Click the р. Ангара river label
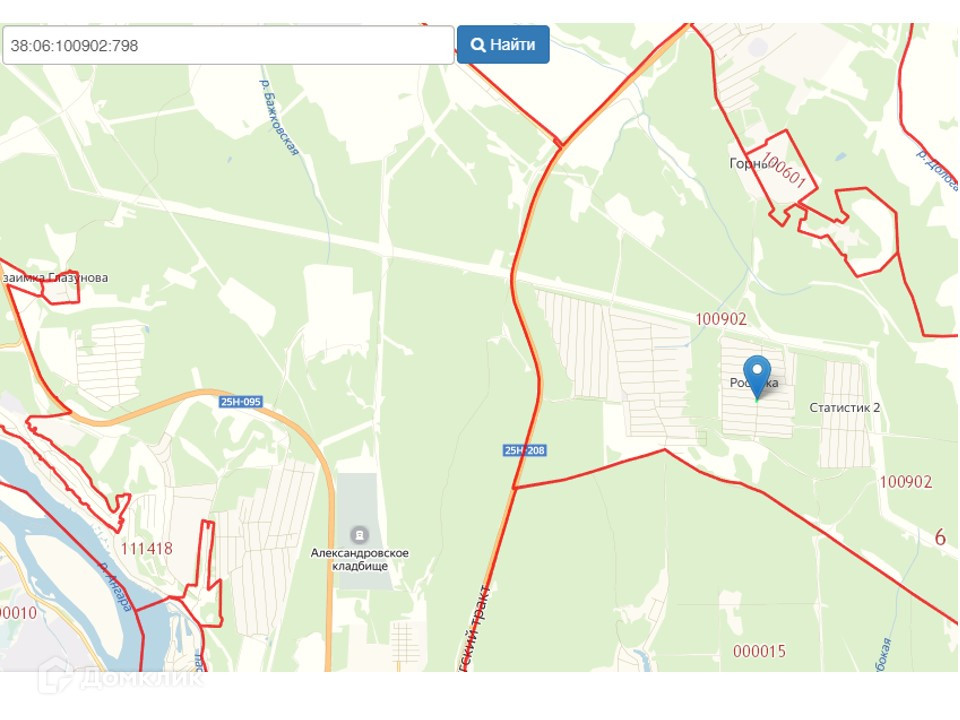The height and width of the screenshot is (720, 960). tap(115, 587)
